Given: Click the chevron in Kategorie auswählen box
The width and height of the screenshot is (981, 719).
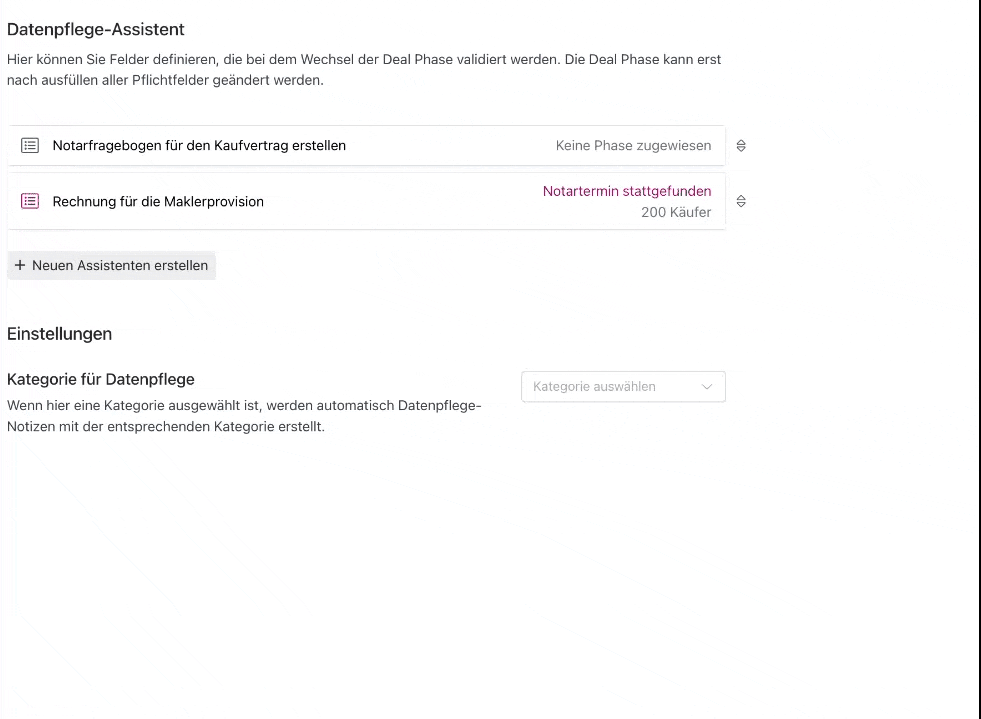Looking at the screenshot, I should (707, 387).
